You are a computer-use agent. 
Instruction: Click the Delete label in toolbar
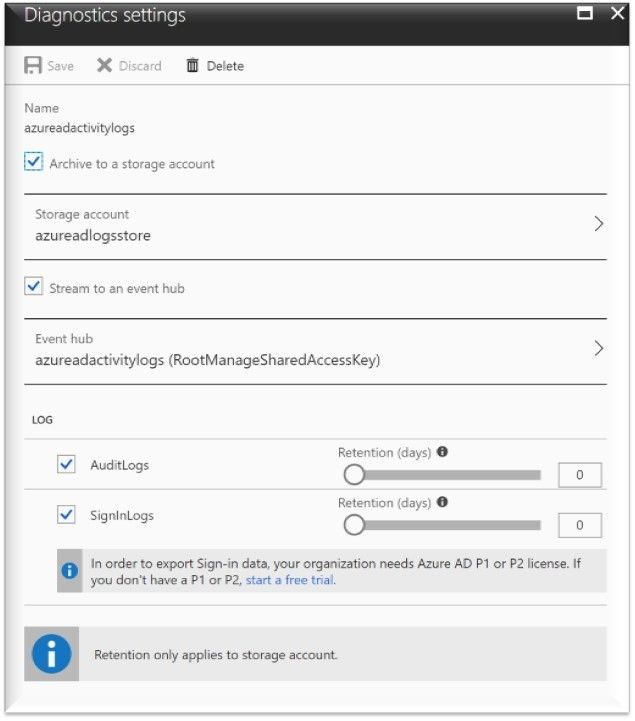[x=225, y=66]
